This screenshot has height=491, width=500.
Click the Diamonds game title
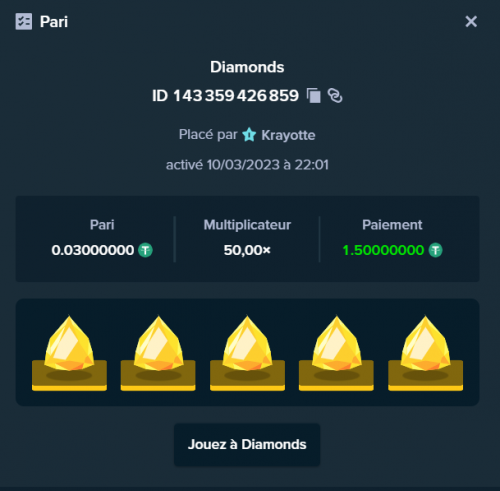(x=247, y=67)
